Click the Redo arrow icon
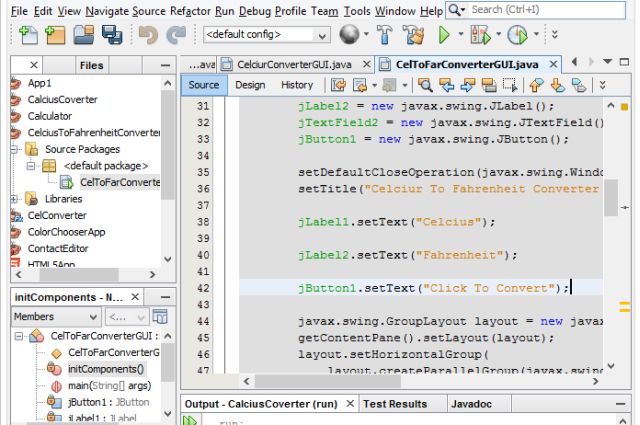640x425 pixels. (x=177, y=35)
